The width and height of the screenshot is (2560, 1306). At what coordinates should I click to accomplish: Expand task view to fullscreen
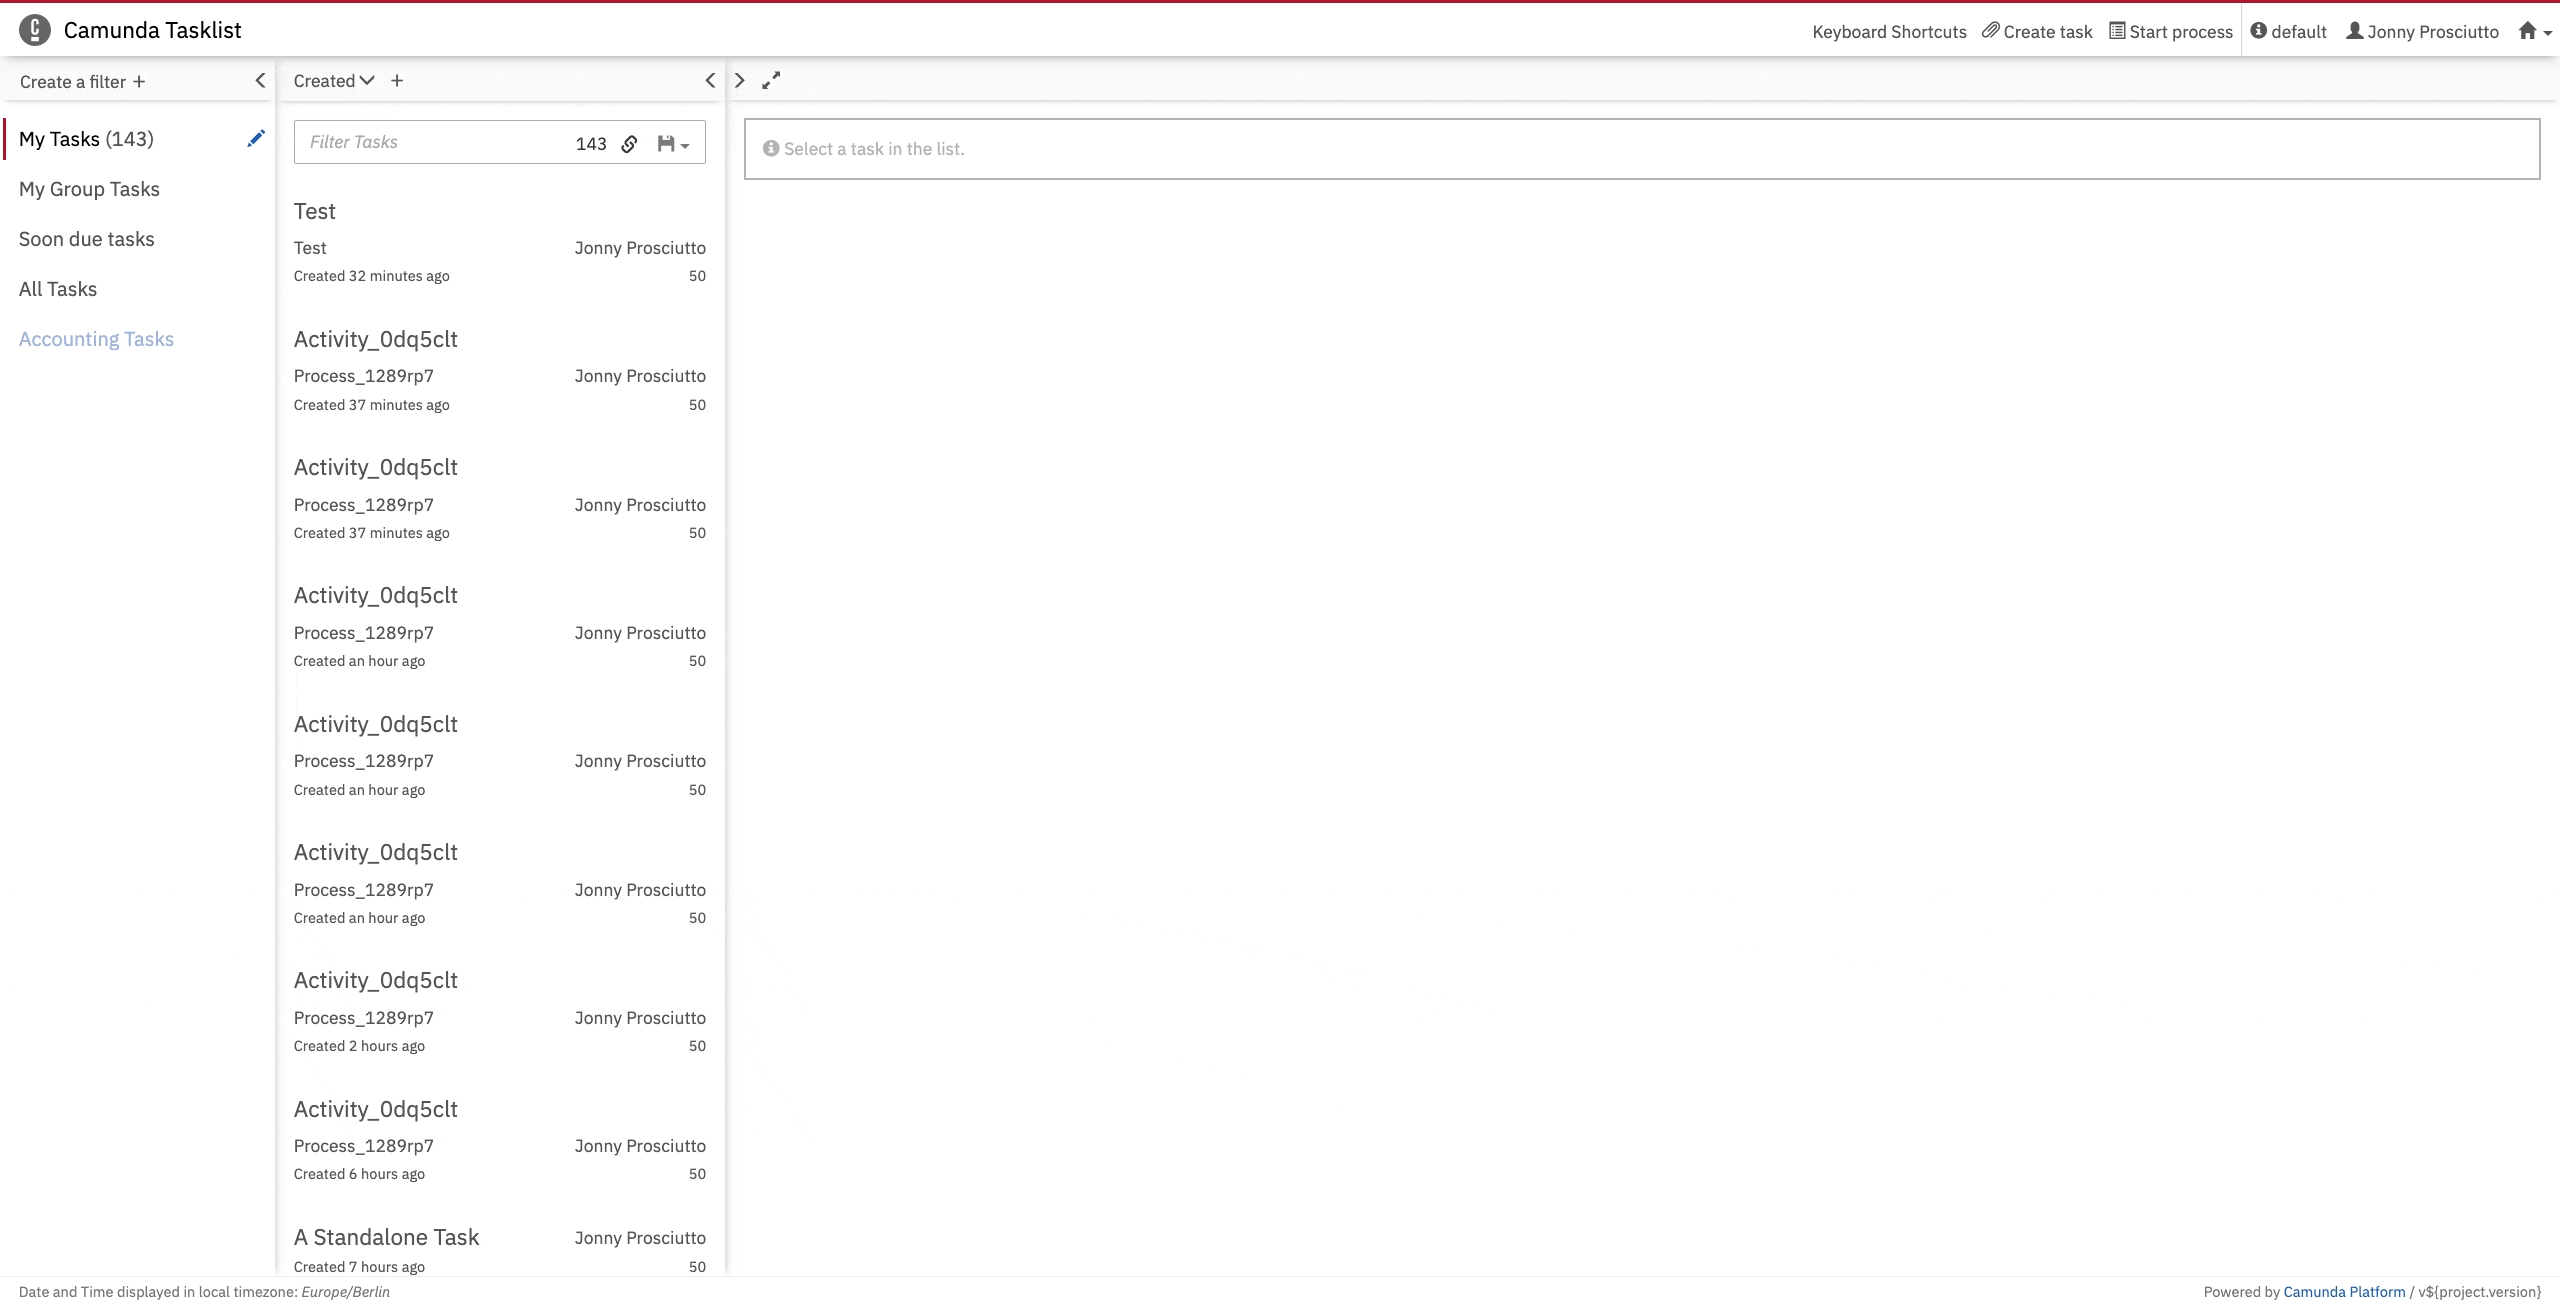[770, 80]
